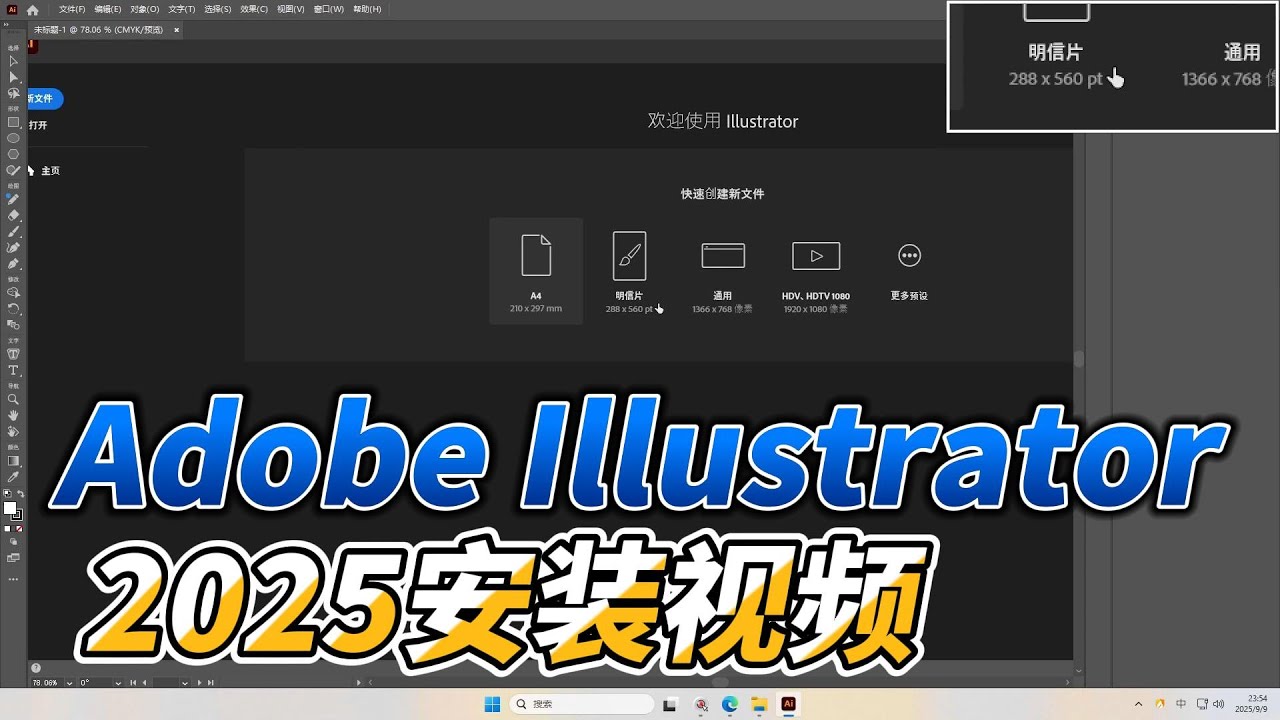Go to next artboard button
Image resolution: width=1280 pixels, height=720 pixels.
pyautogui.click(x=199, y=682)
